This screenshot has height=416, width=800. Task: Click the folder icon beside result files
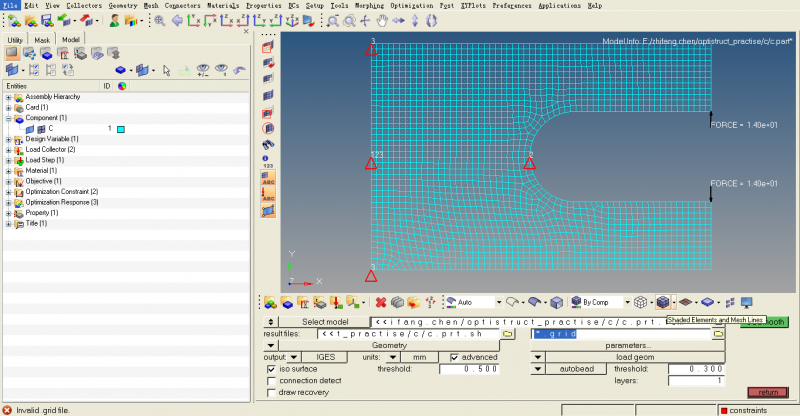click(507, 333)
